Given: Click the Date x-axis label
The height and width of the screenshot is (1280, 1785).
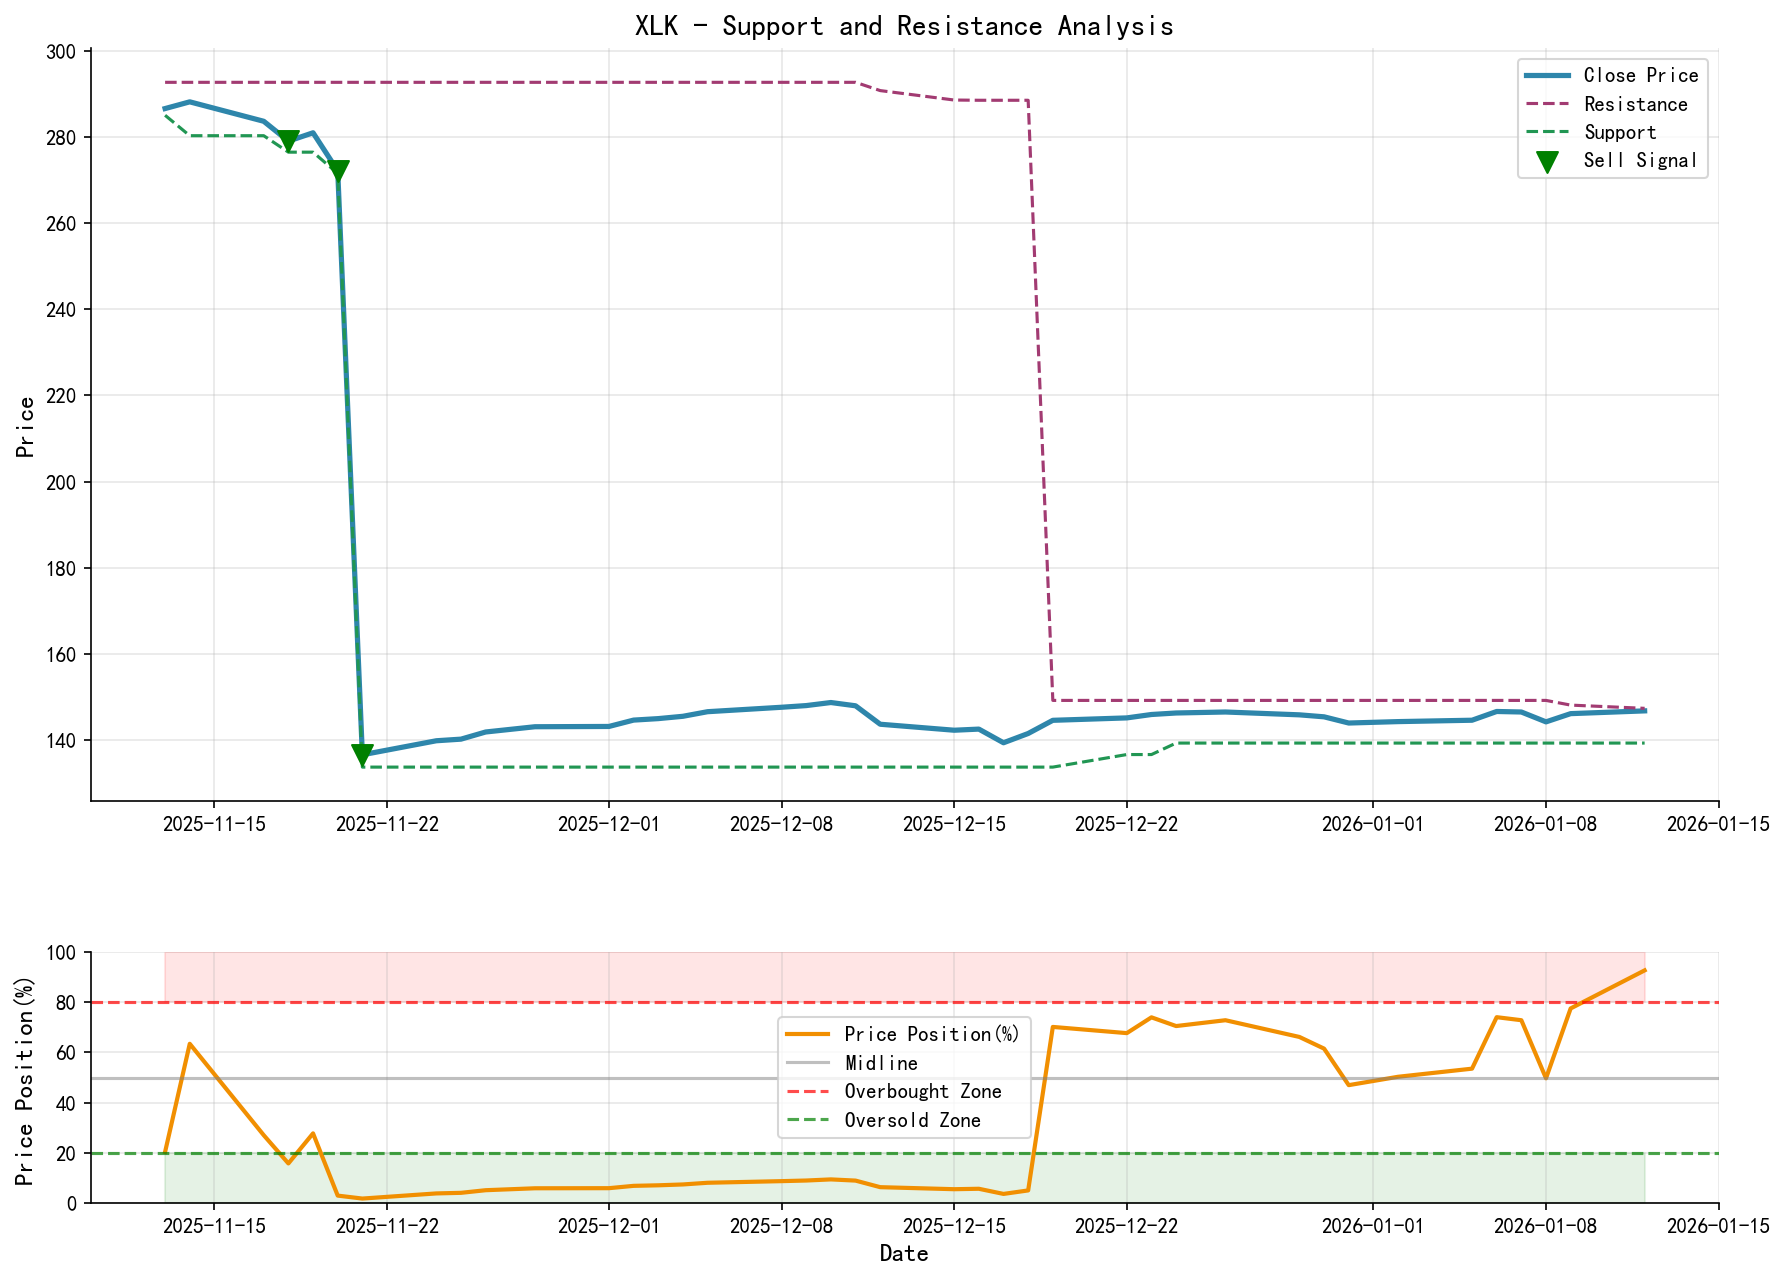Looking at the screenshot, I should click(904, 1253).
